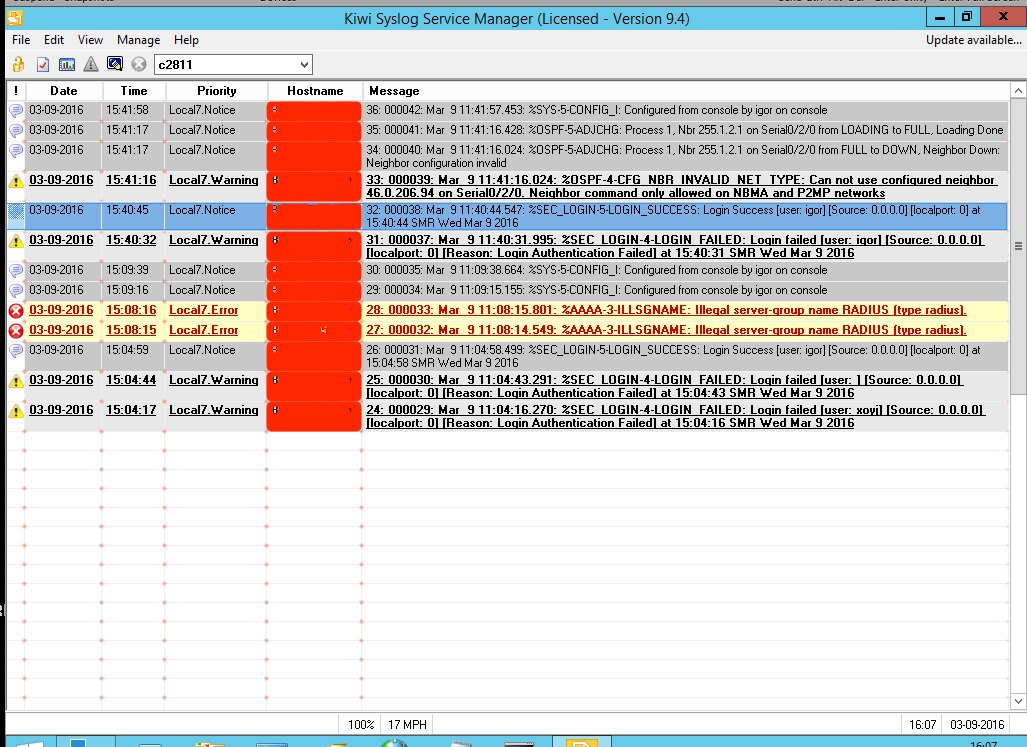The height and width of the screenshot is (747, 1027).
Task: Open the File menu
Action: pyautogui.click(x=21, y=40)
